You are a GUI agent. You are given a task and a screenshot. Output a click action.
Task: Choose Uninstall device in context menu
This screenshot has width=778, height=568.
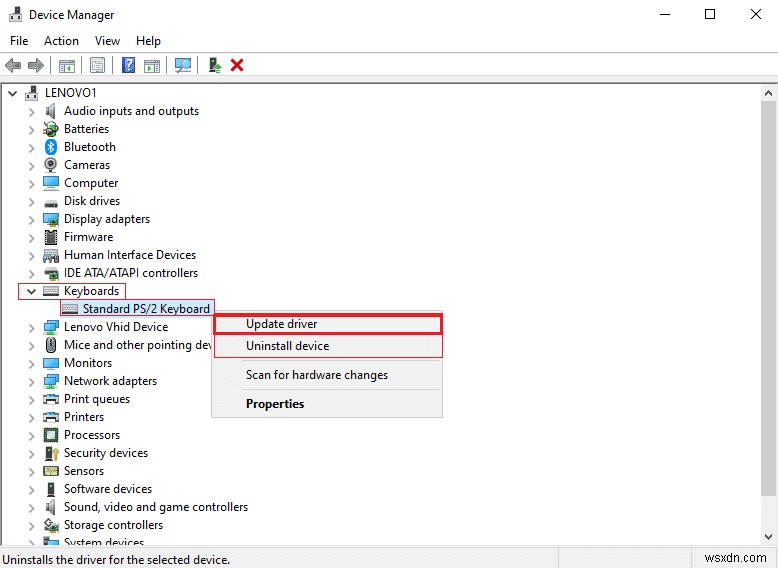click(327, 346)
